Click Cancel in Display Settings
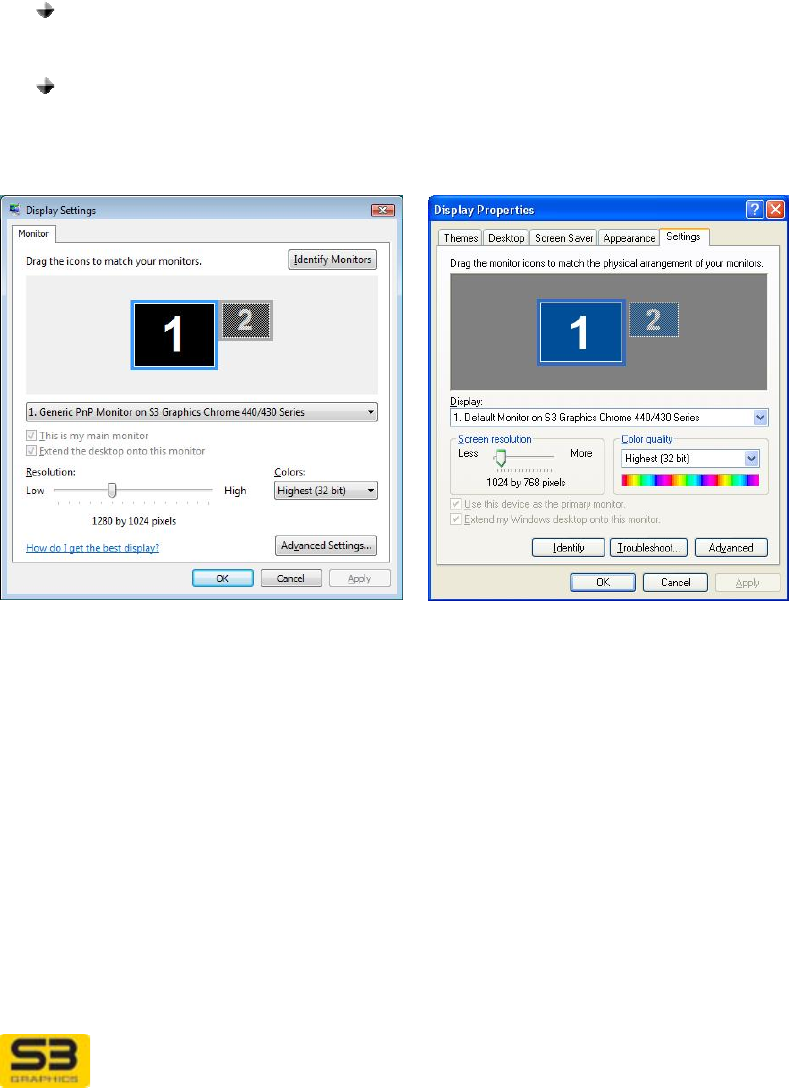The width and height of the screenshot is (789, 1088). pyautogui.click(x=291, y=578)
